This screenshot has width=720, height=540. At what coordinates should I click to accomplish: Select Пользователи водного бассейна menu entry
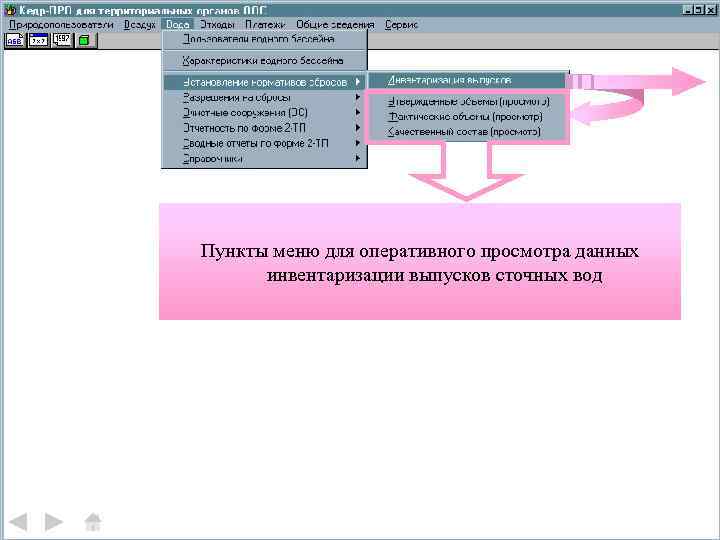[x=264, y=39]
